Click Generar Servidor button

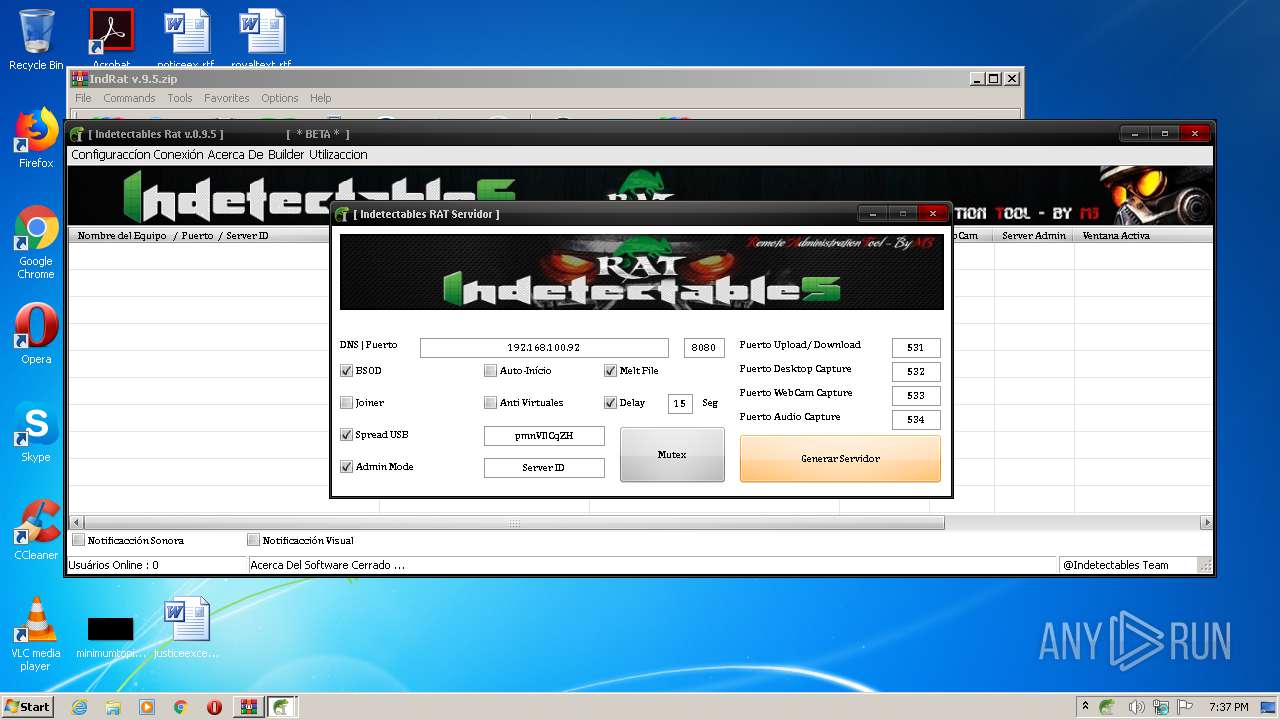[840, 459]
